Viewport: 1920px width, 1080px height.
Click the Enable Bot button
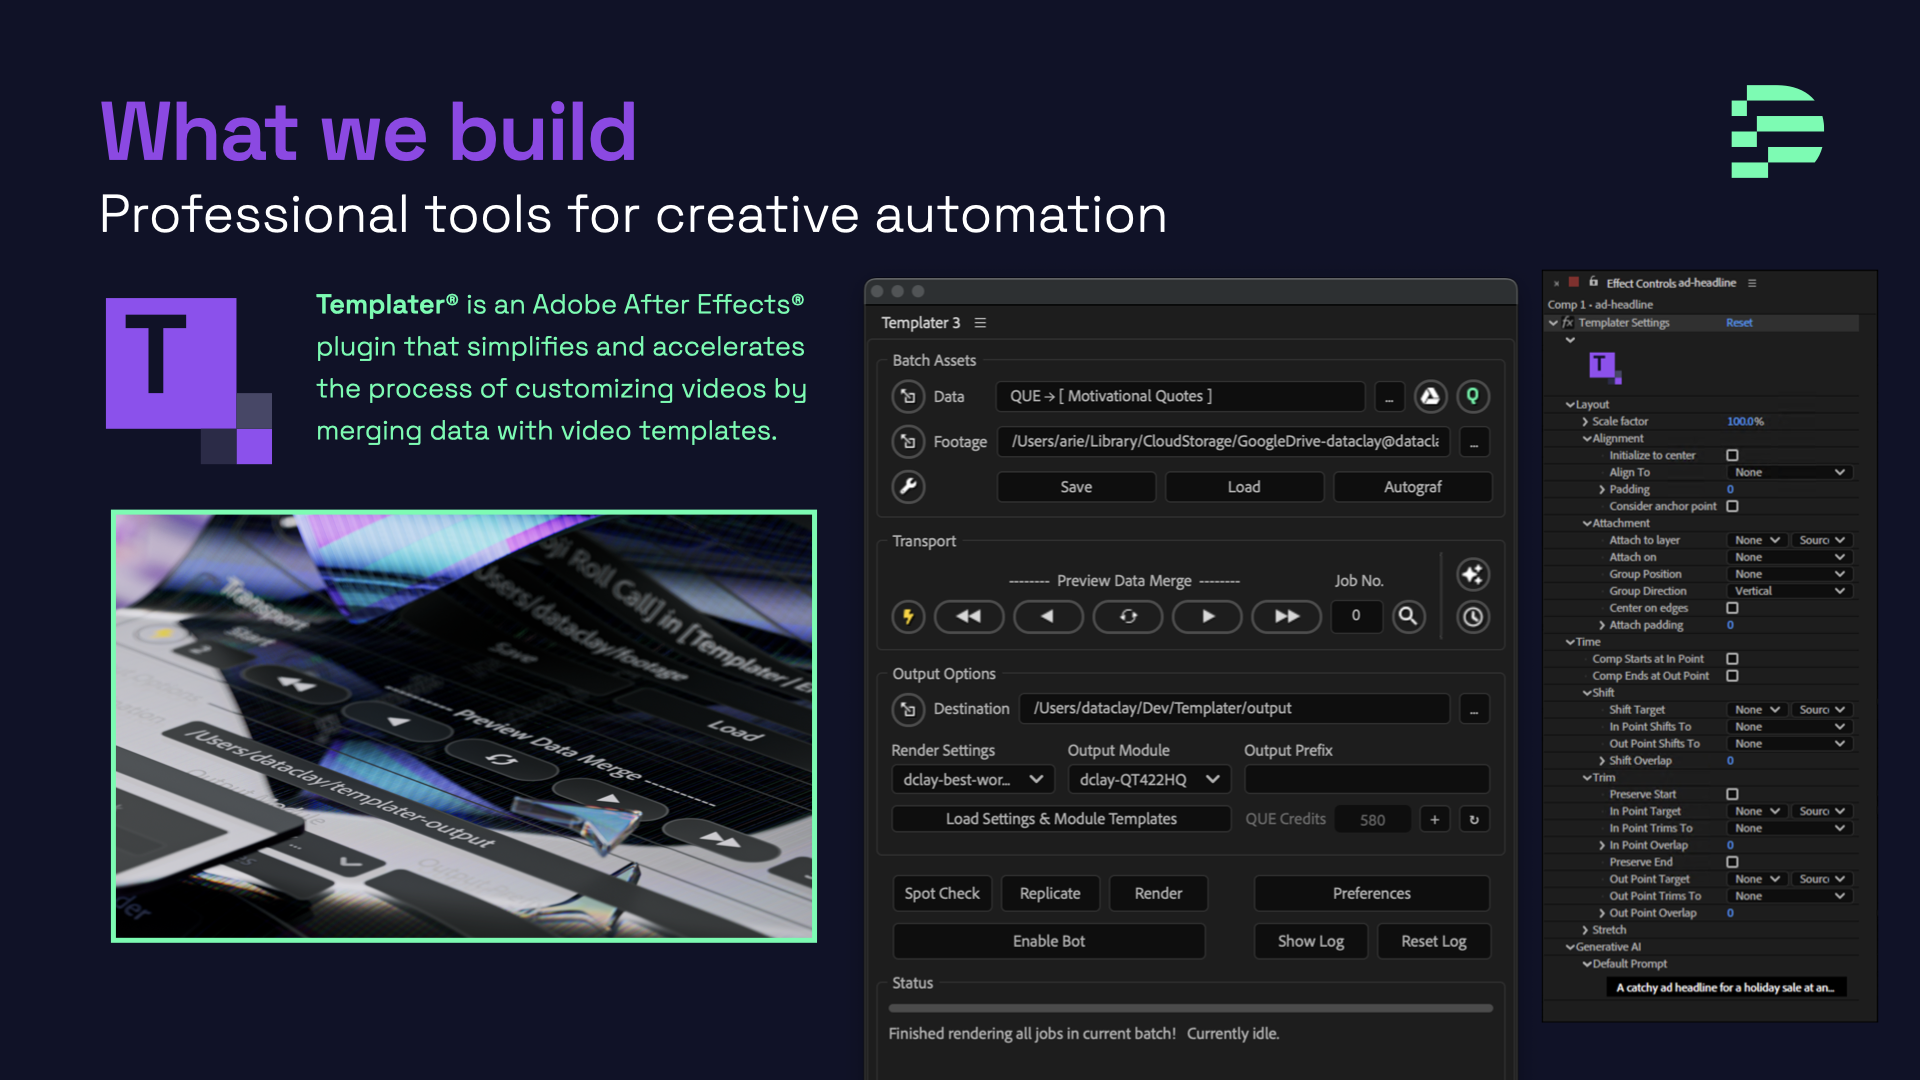pyautogui.click(x=1048, y=941)
